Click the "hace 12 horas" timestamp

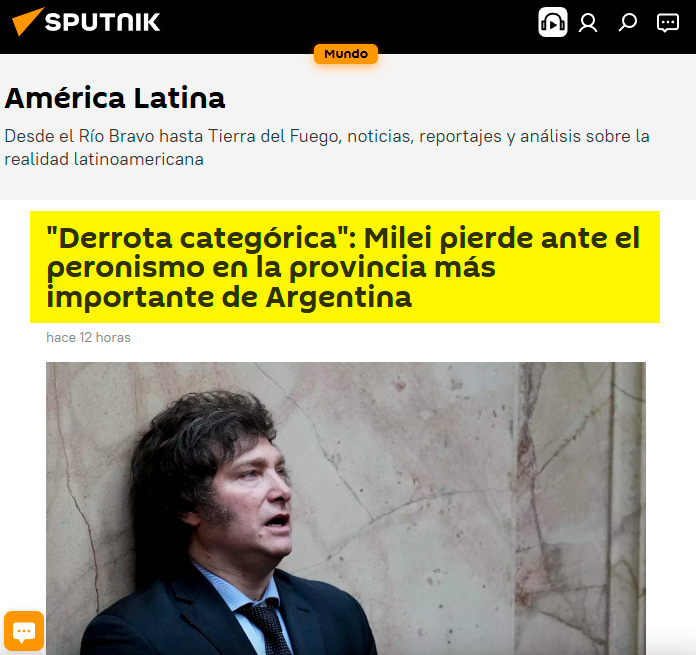[88, 338]
